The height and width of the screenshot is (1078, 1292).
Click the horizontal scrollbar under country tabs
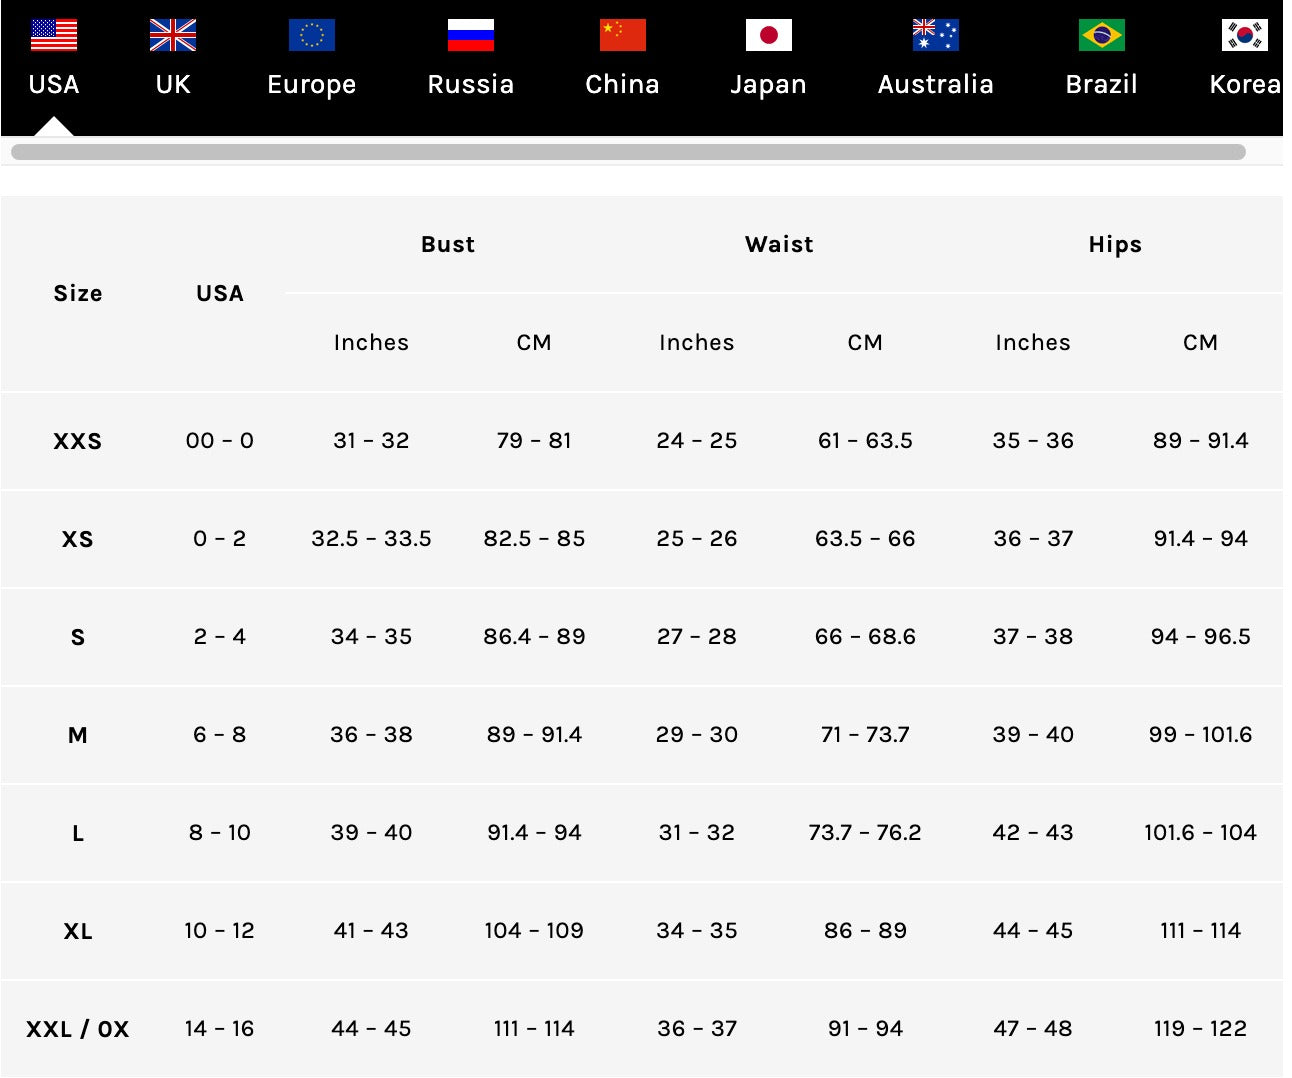click(628, 152)
